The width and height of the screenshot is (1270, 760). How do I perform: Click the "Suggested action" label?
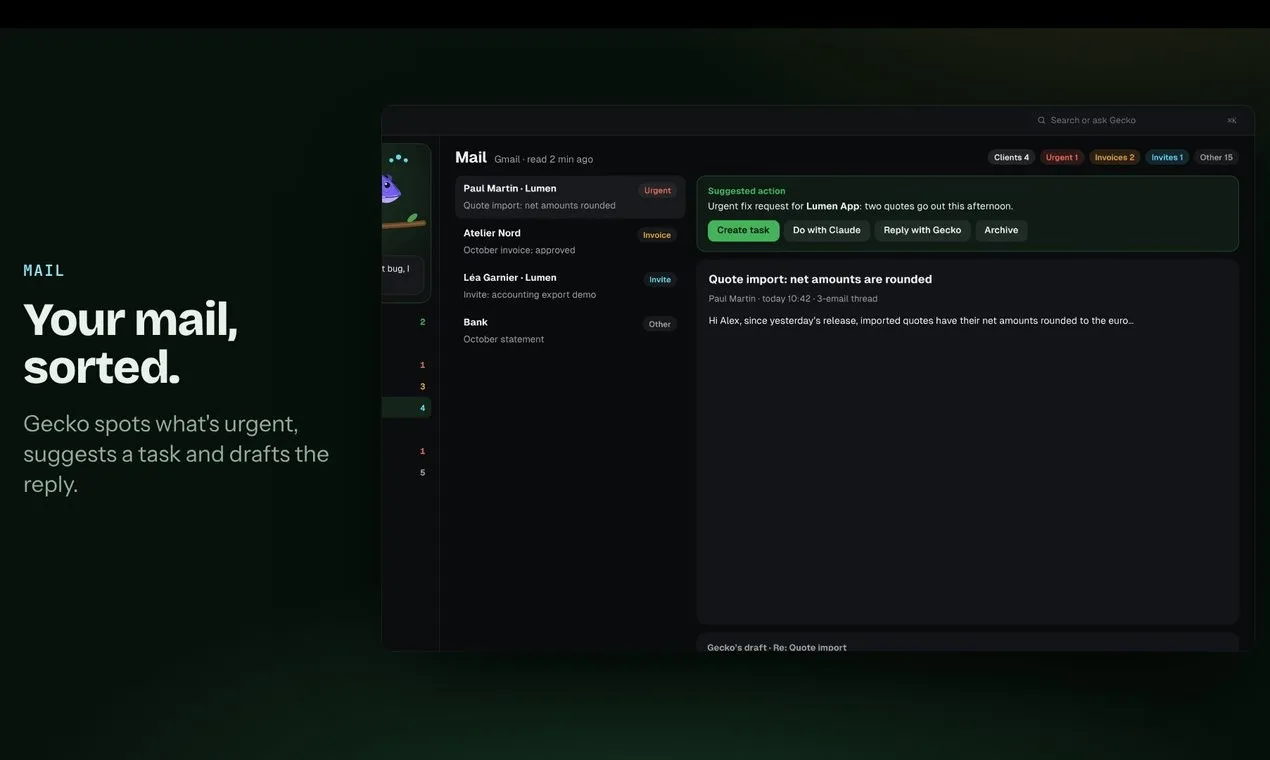[747, 191]
